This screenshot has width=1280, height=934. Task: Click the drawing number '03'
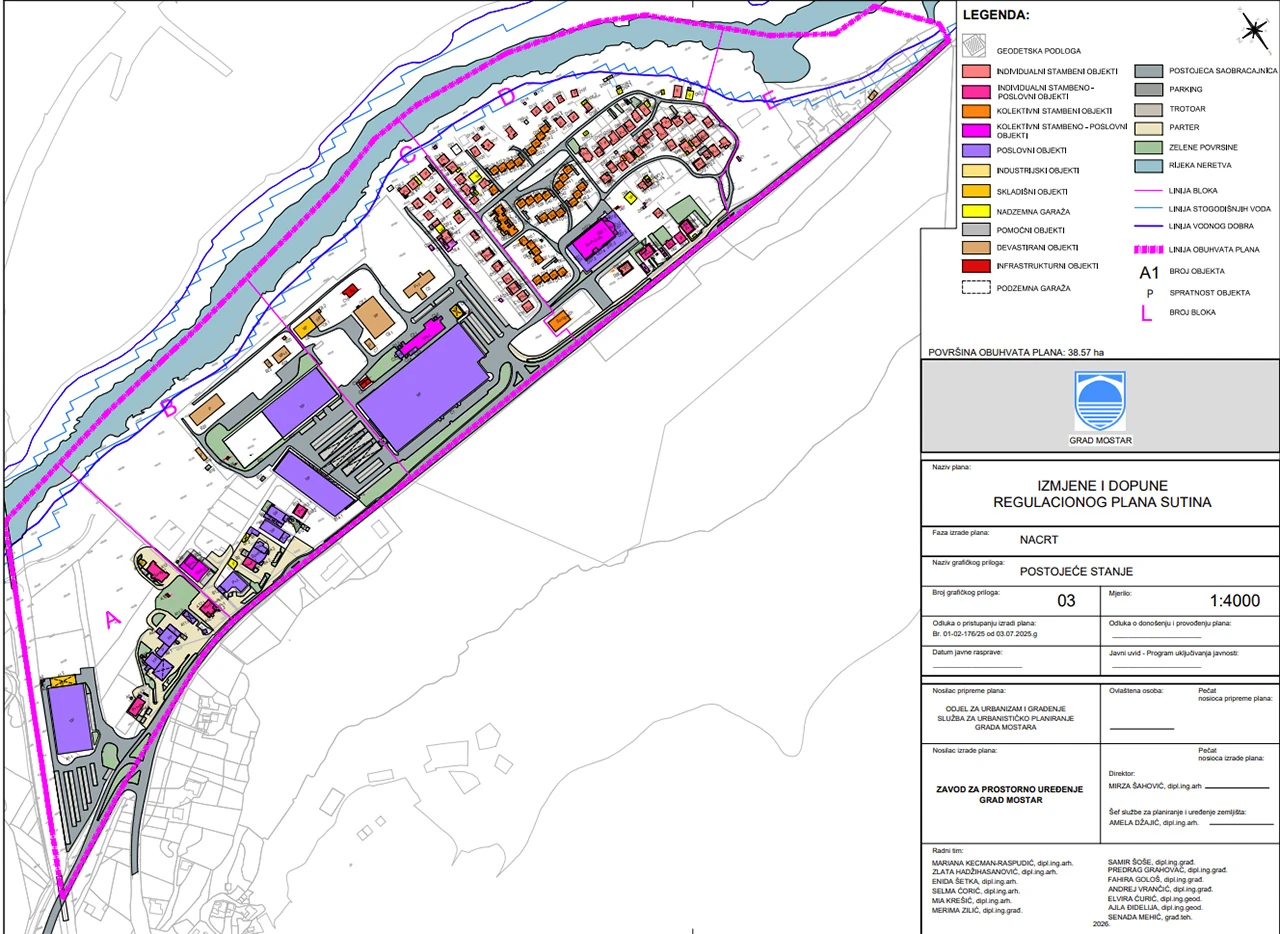tap(1066, 601)
